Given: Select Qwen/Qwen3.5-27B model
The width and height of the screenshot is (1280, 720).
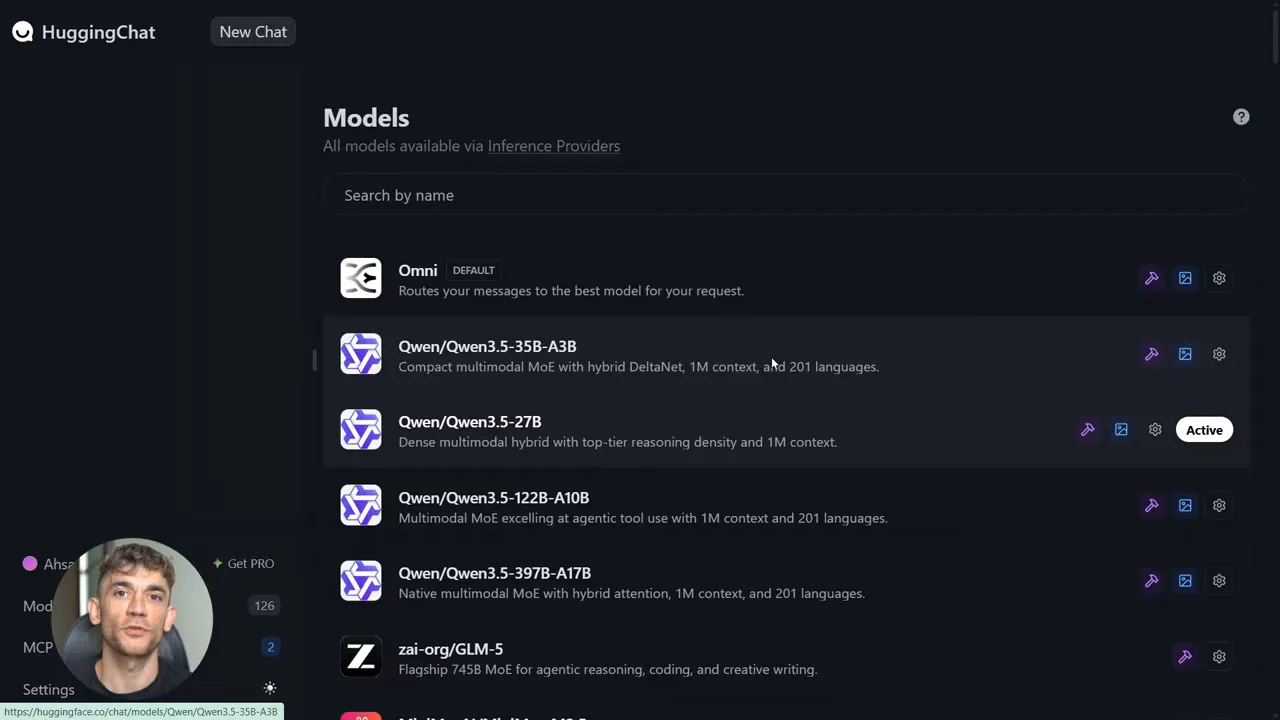Looking at the screenshot, I should coord(470,422).
